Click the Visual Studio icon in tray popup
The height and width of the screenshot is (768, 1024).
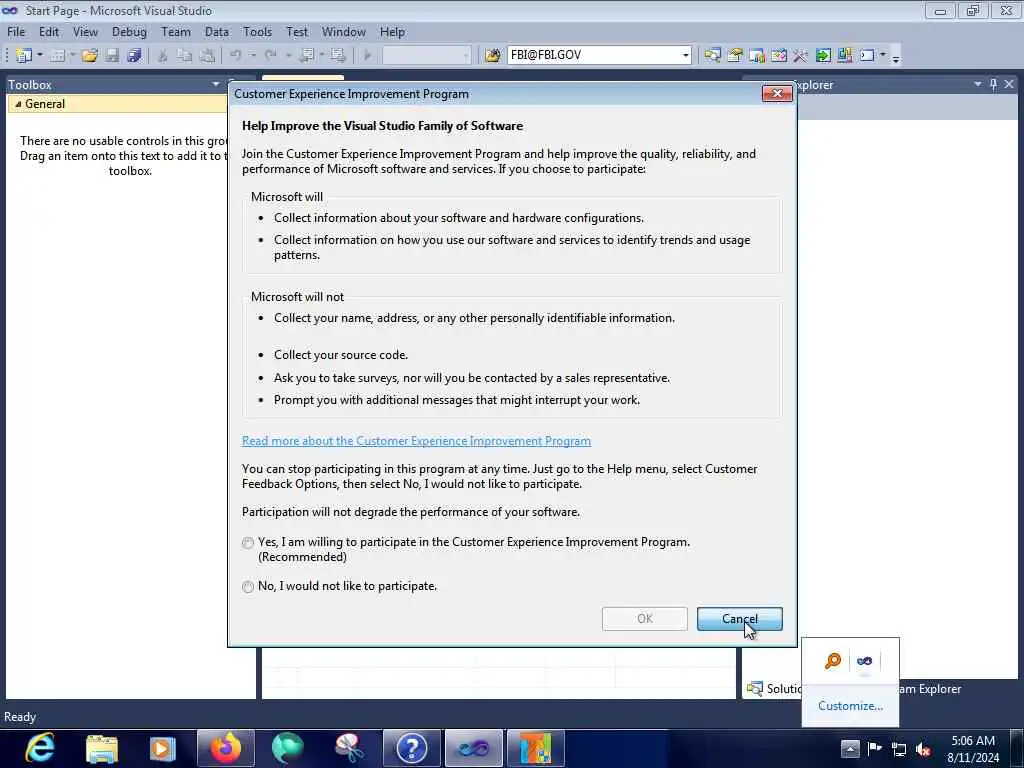point(864,661)
